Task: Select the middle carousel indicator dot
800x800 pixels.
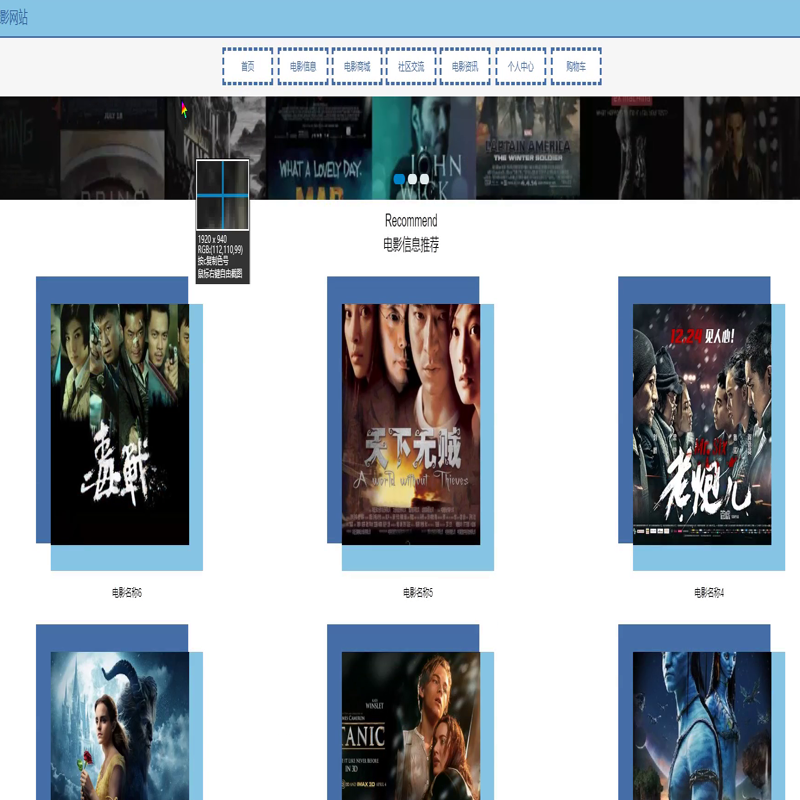Action: 412,179
